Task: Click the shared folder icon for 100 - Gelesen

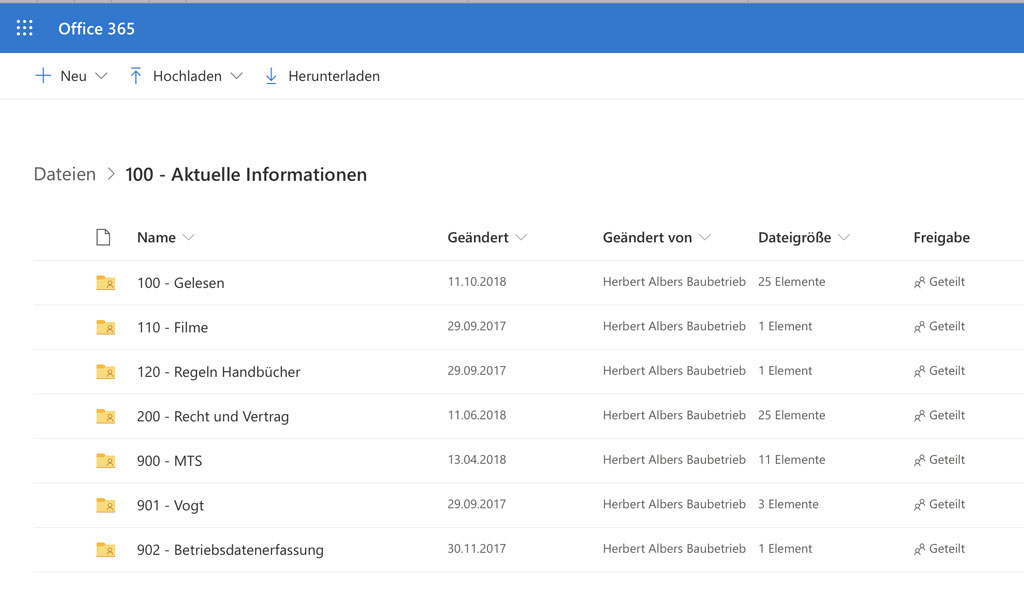Action: [x=105, y=283]
